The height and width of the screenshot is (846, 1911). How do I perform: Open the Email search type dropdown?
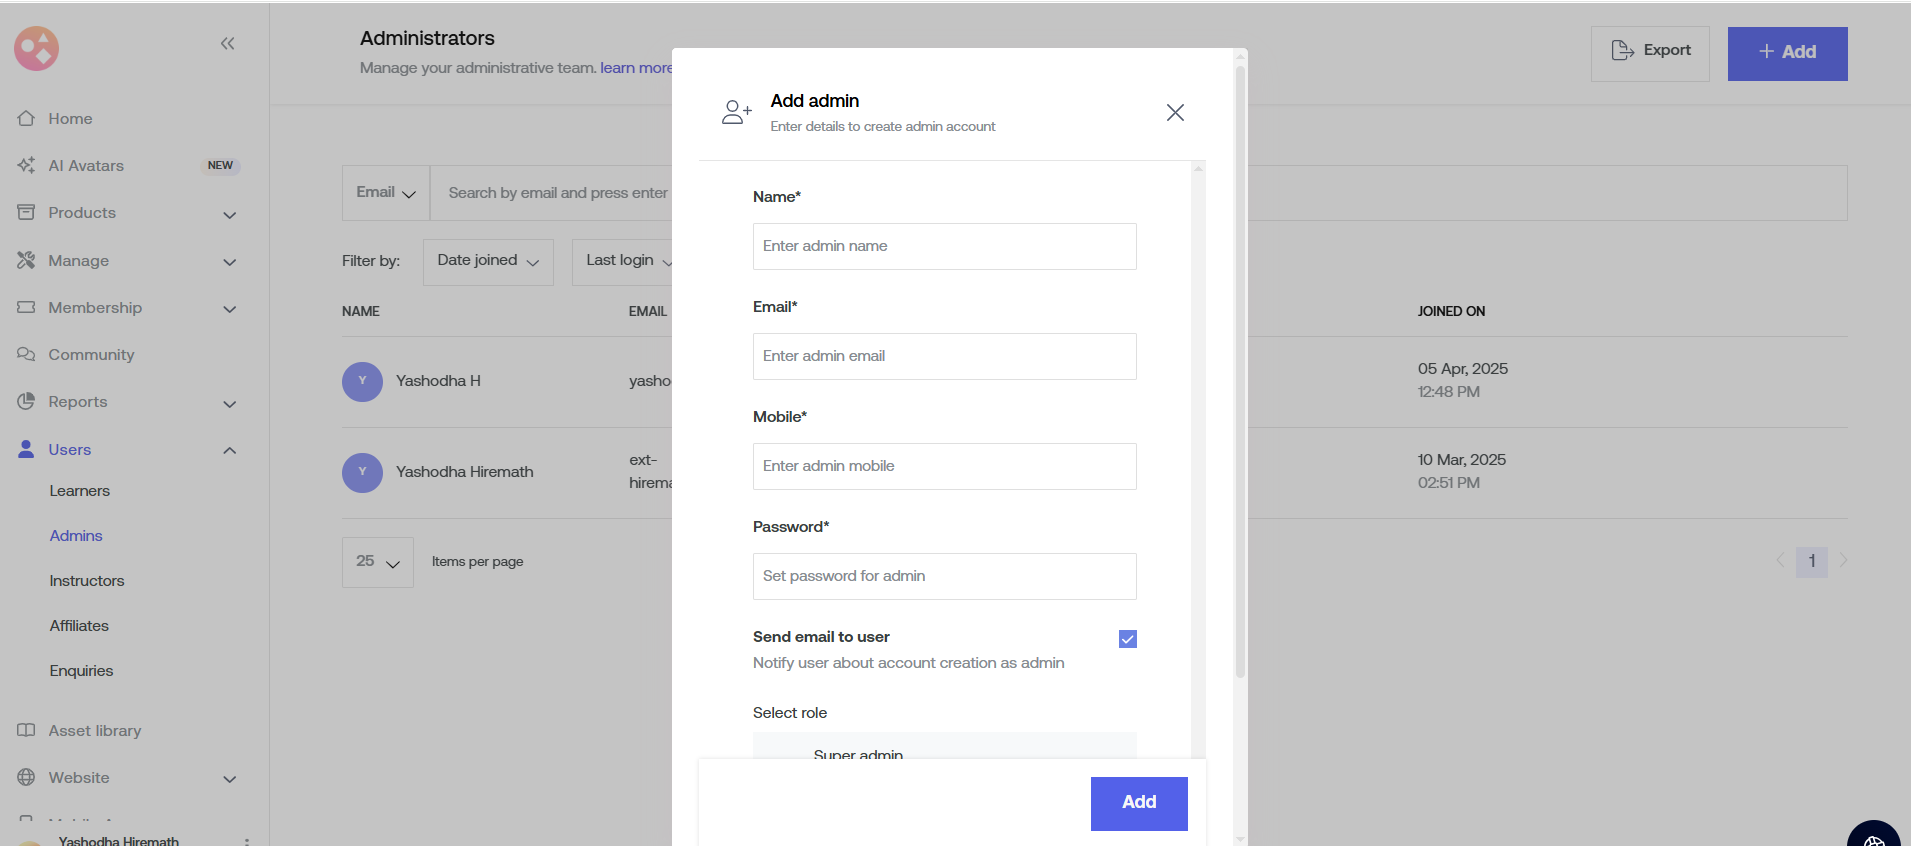tap(386, 193)
